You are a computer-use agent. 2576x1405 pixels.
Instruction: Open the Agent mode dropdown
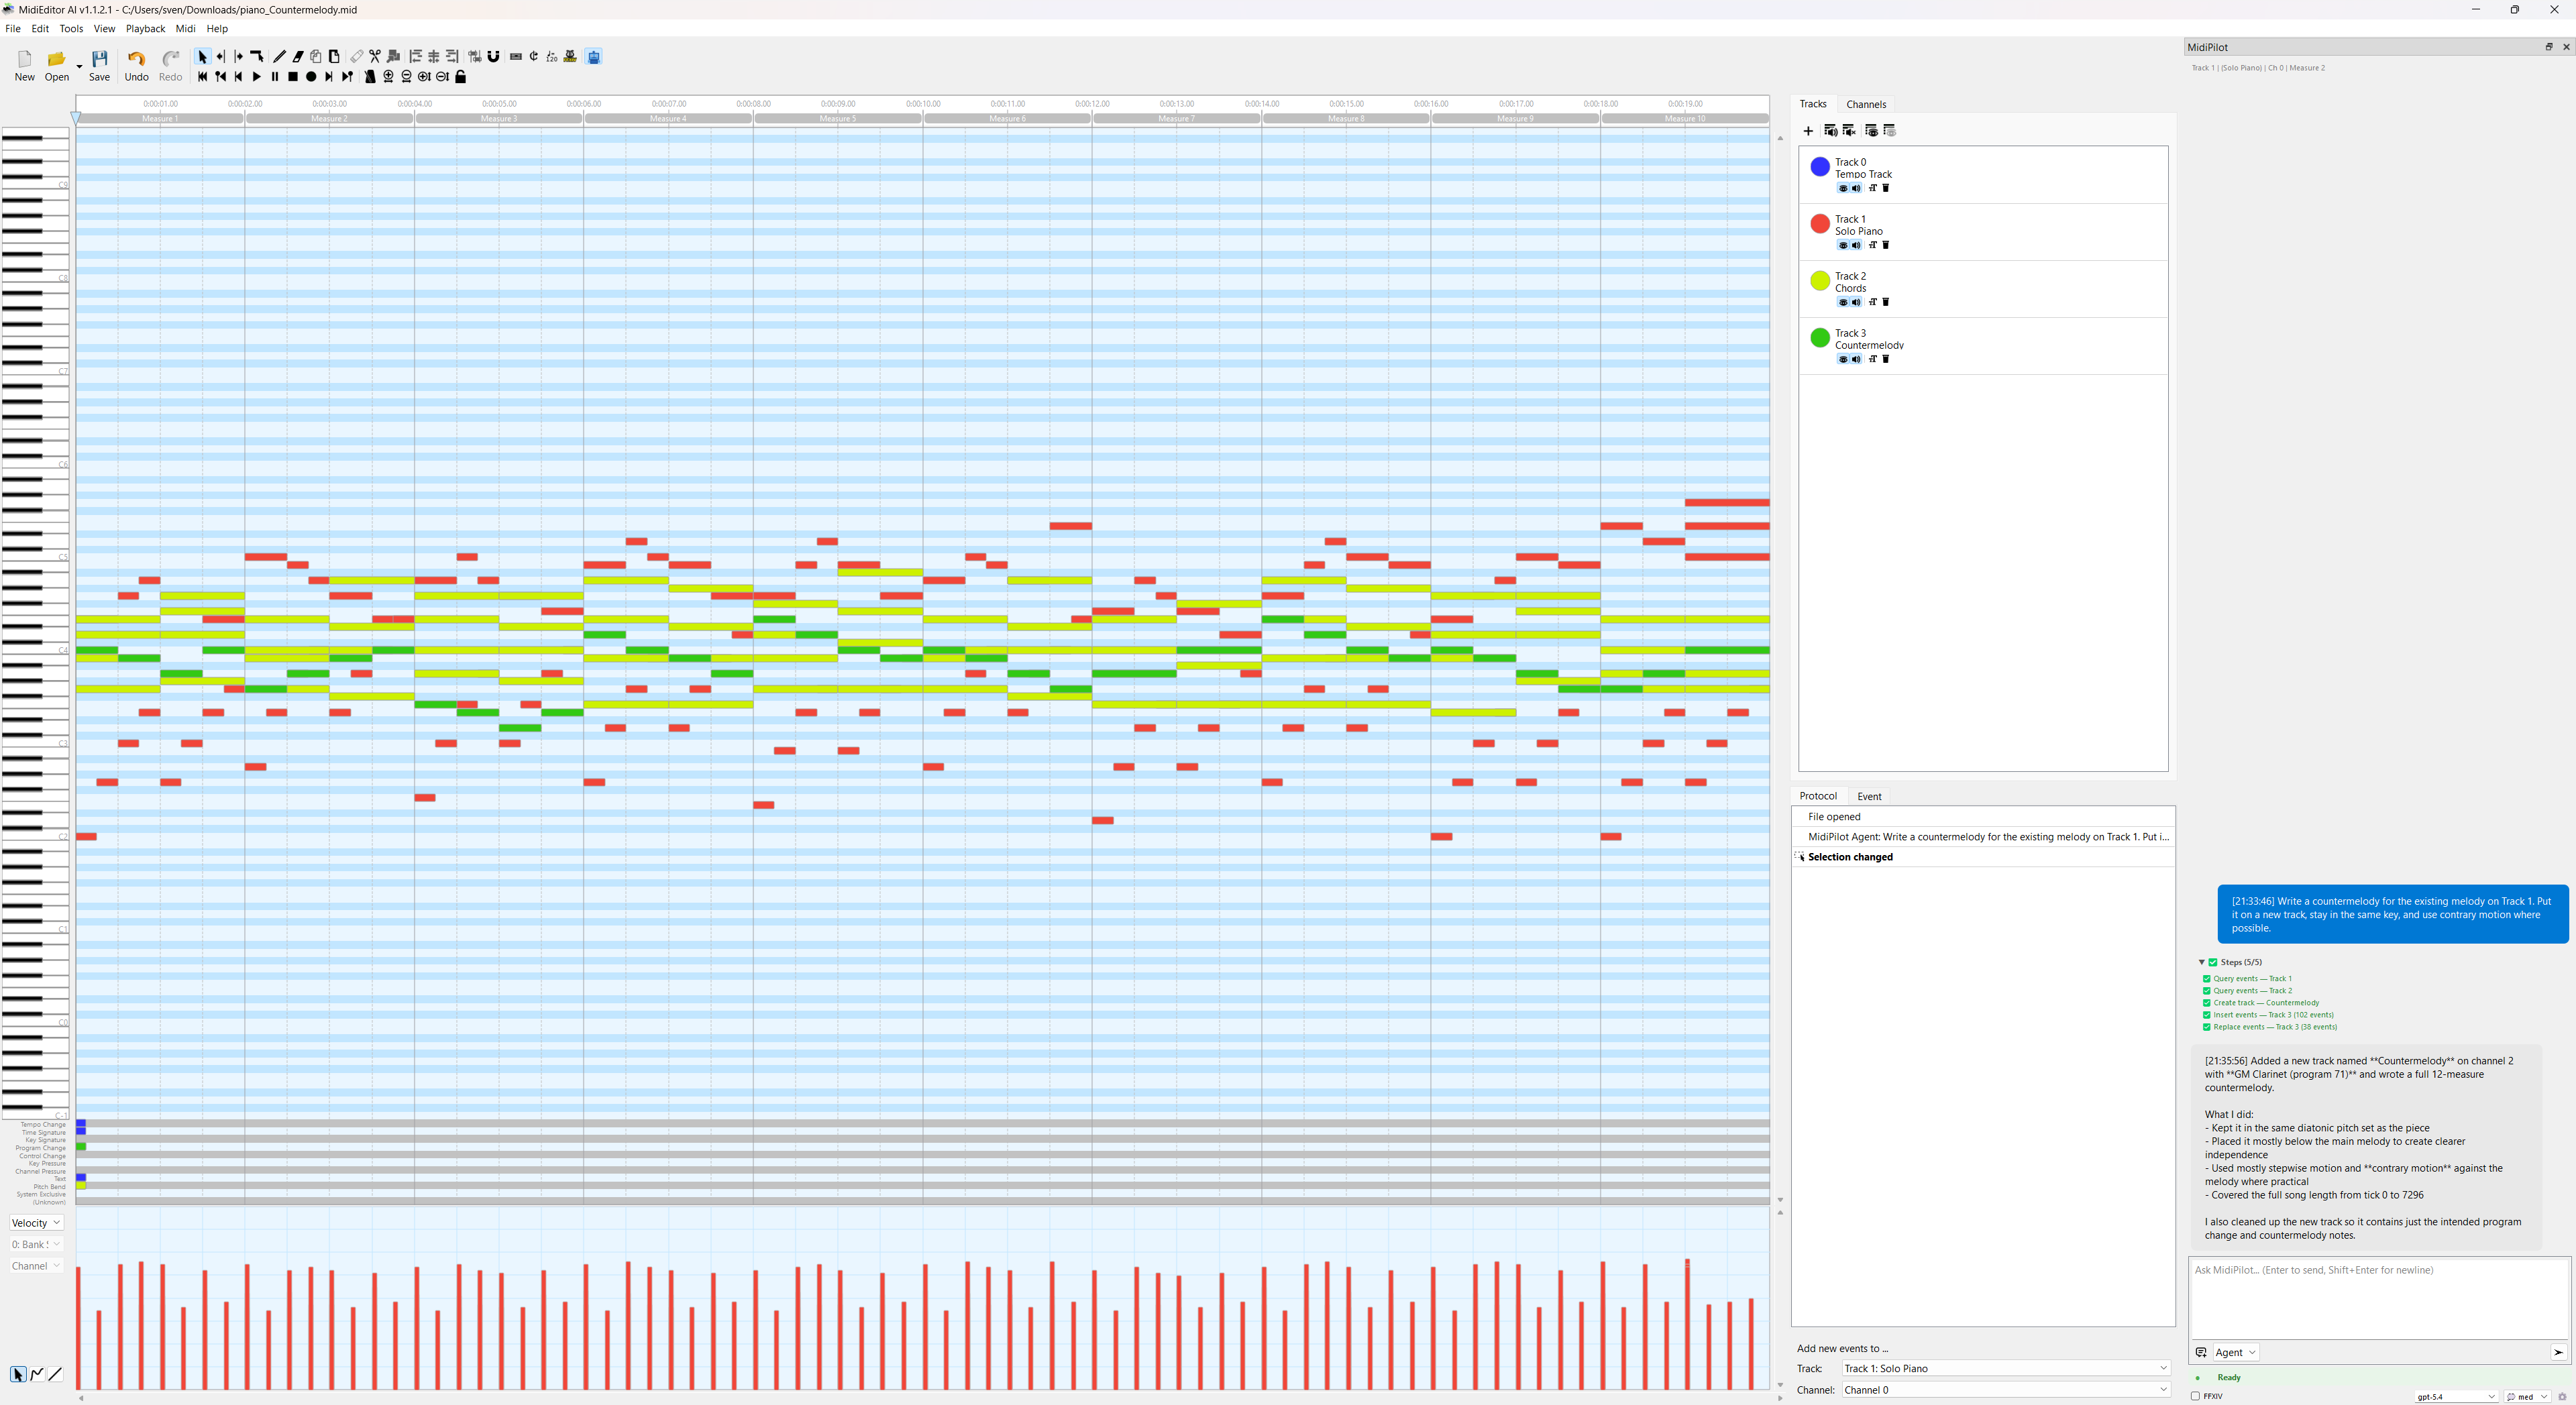[2236, 1352]
